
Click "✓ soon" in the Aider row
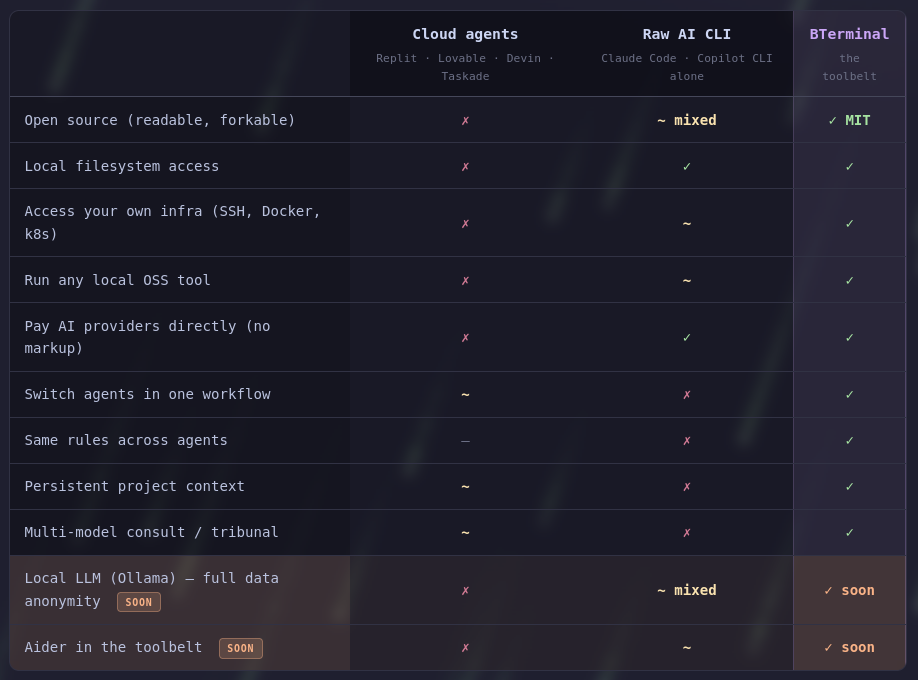click(x=849, y=647)
